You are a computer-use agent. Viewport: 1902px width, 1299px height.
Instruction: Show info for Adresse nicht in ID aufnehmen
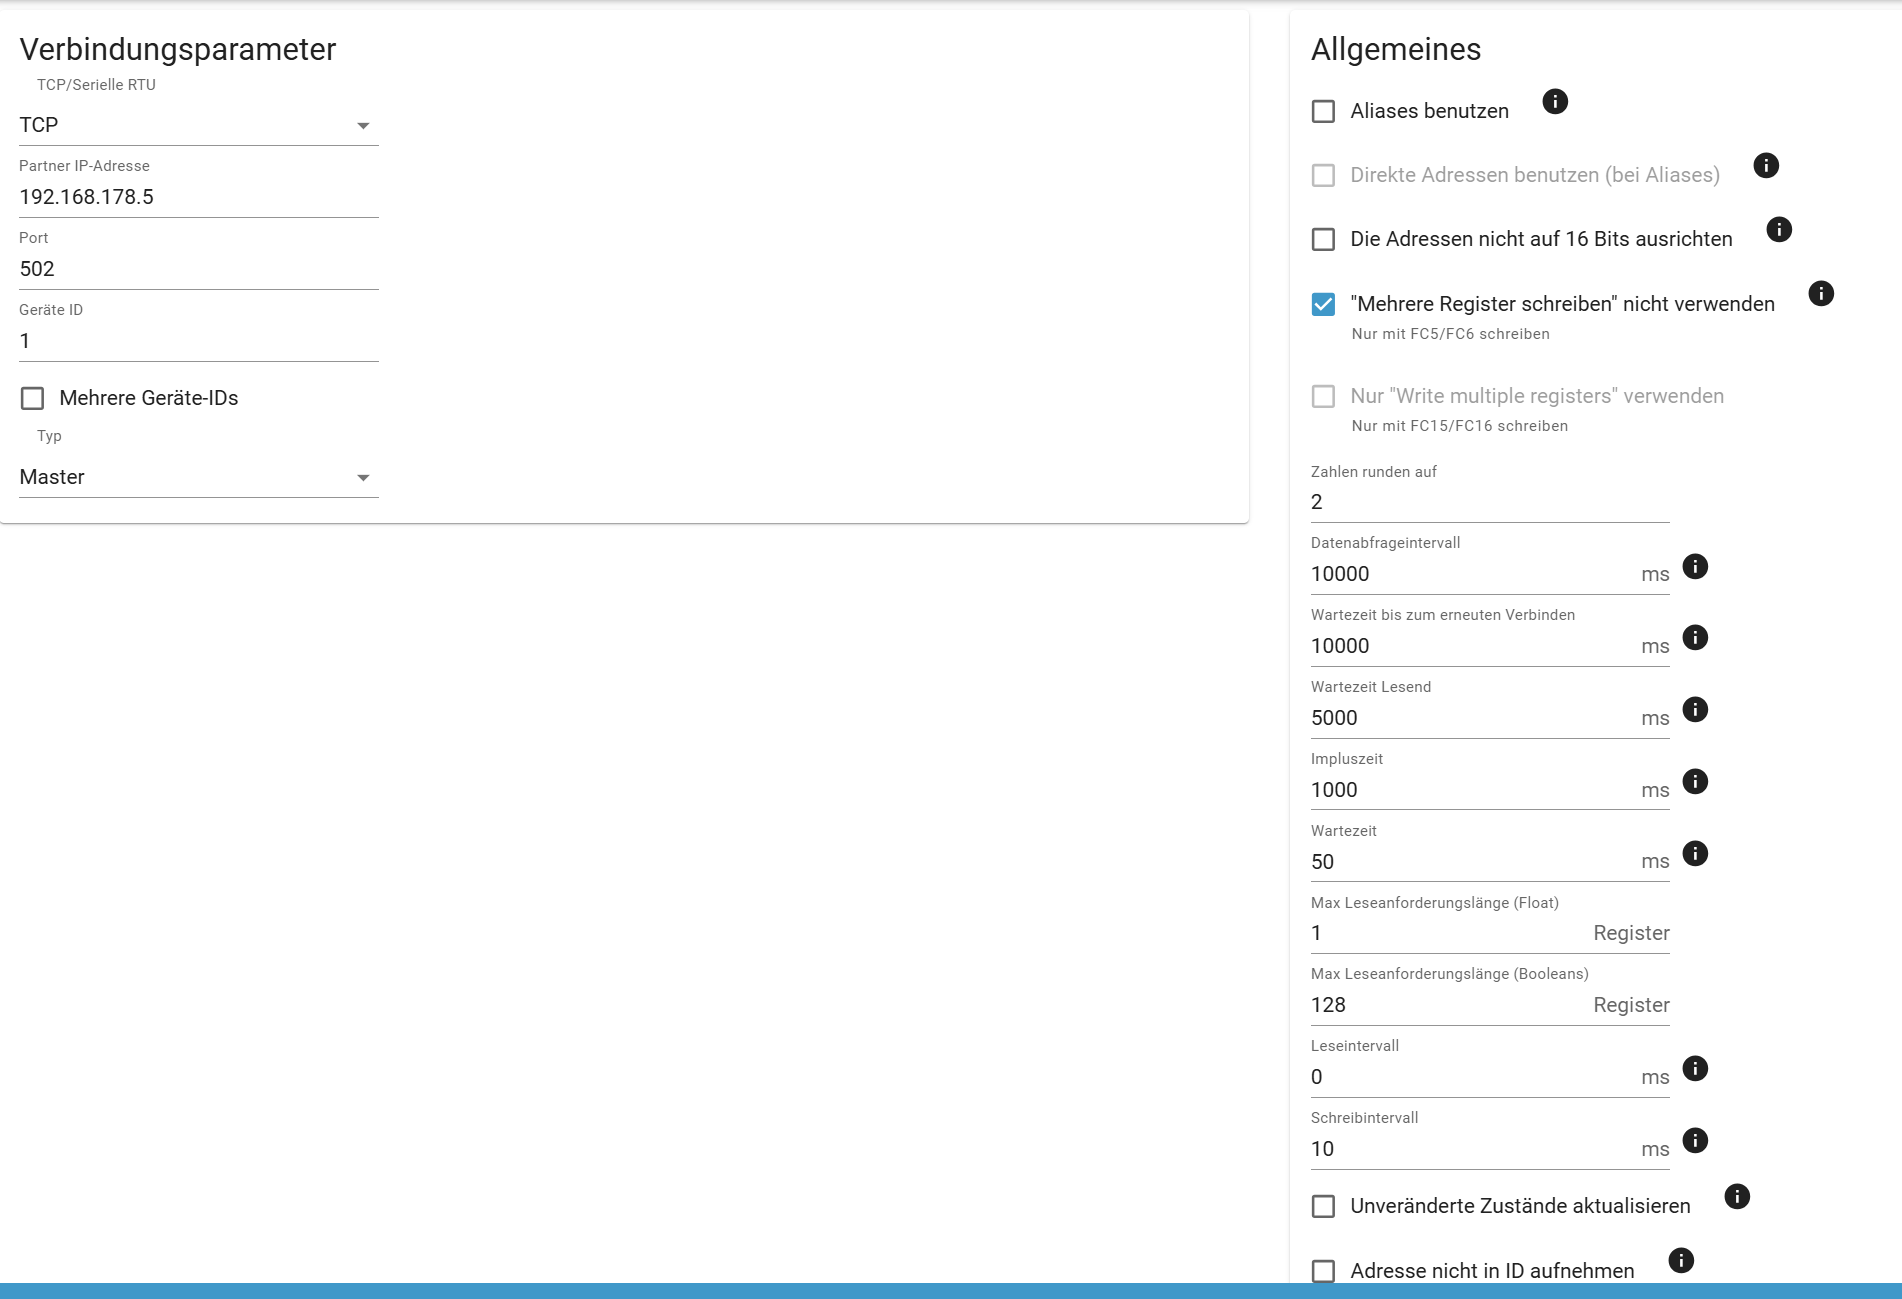[1681, 1261]
